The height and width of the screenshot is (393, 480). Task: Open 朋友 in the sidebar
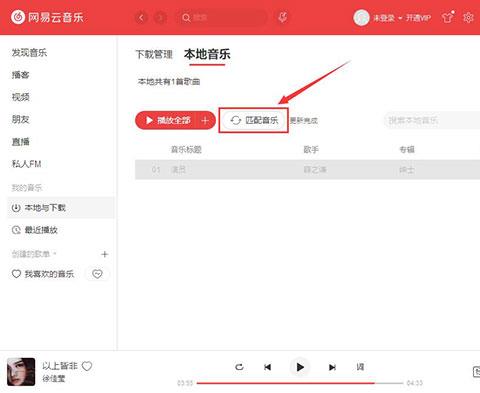[20, 119]
